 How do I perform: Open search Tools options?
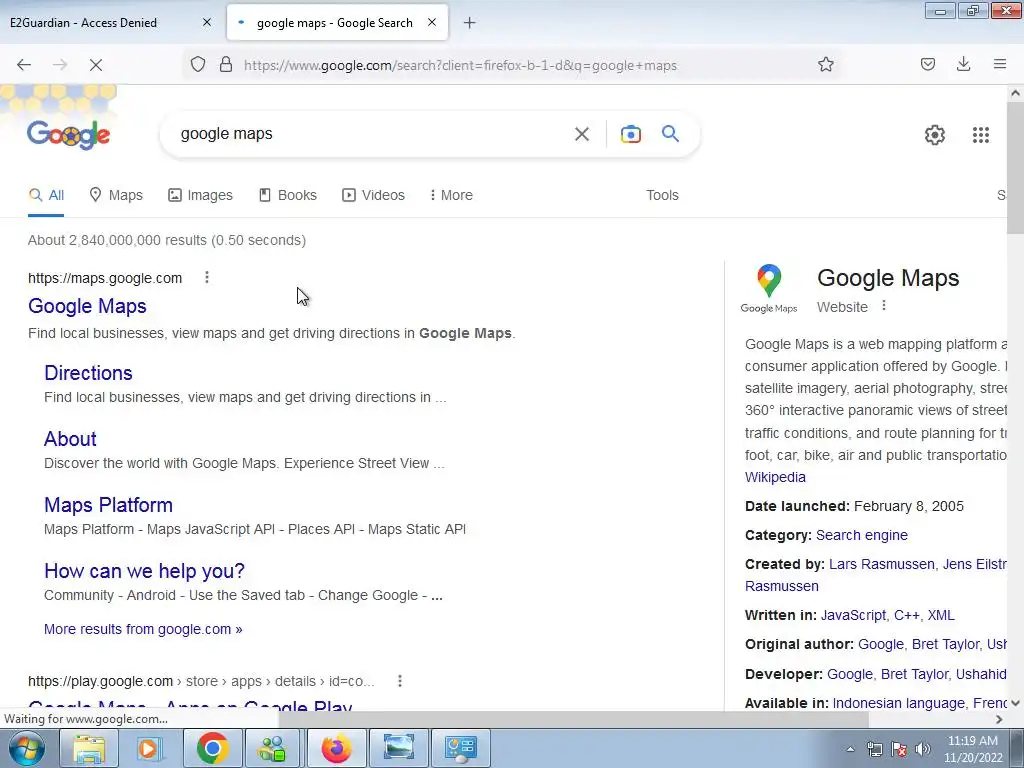coord(662,195)
